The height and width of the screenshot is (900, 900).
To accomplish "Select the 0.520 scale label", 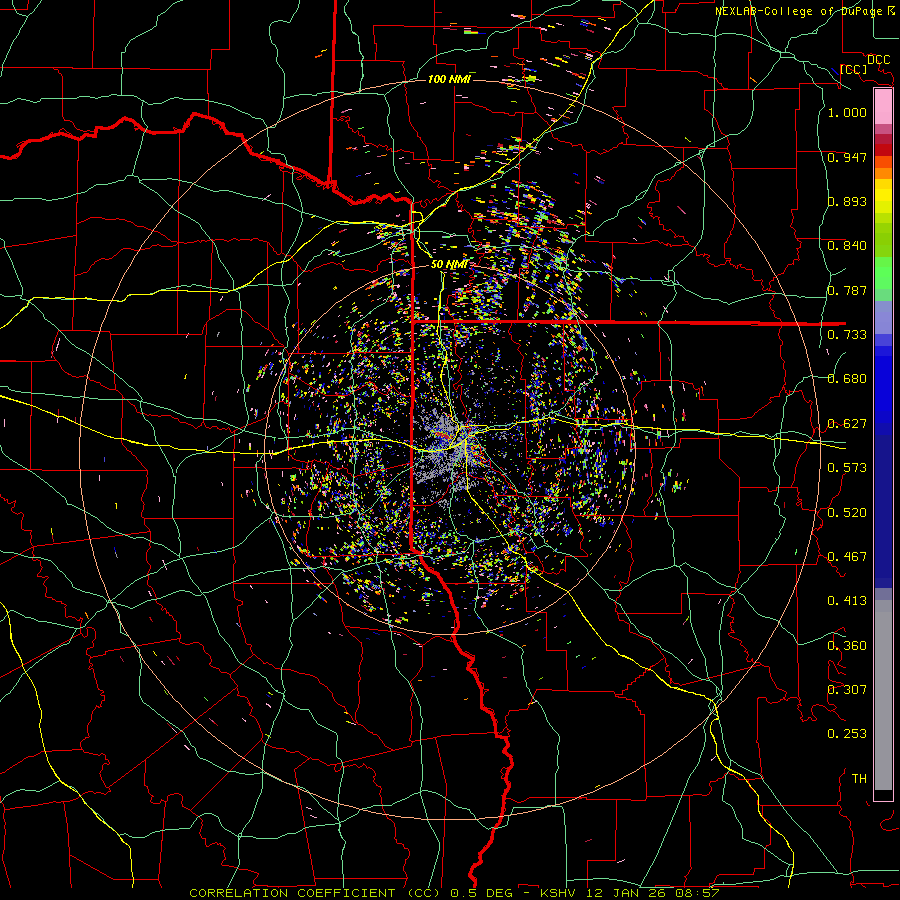I will coord(847,513).
